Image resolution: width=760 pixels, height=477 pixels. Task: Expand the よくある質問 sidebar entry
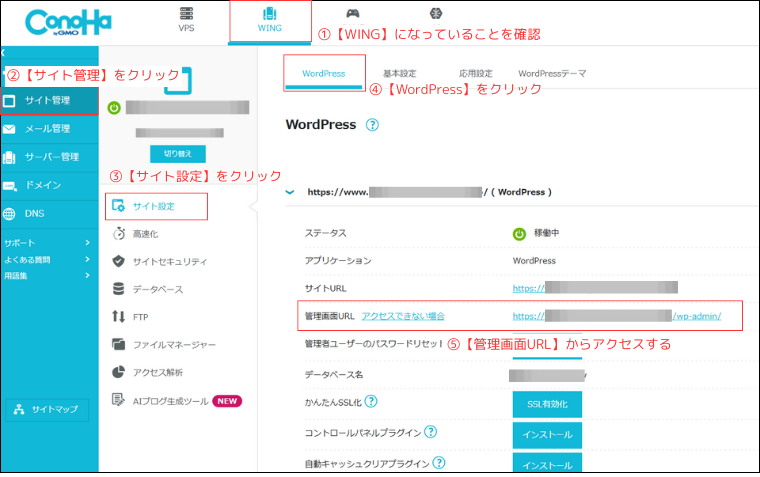(47, 259)
